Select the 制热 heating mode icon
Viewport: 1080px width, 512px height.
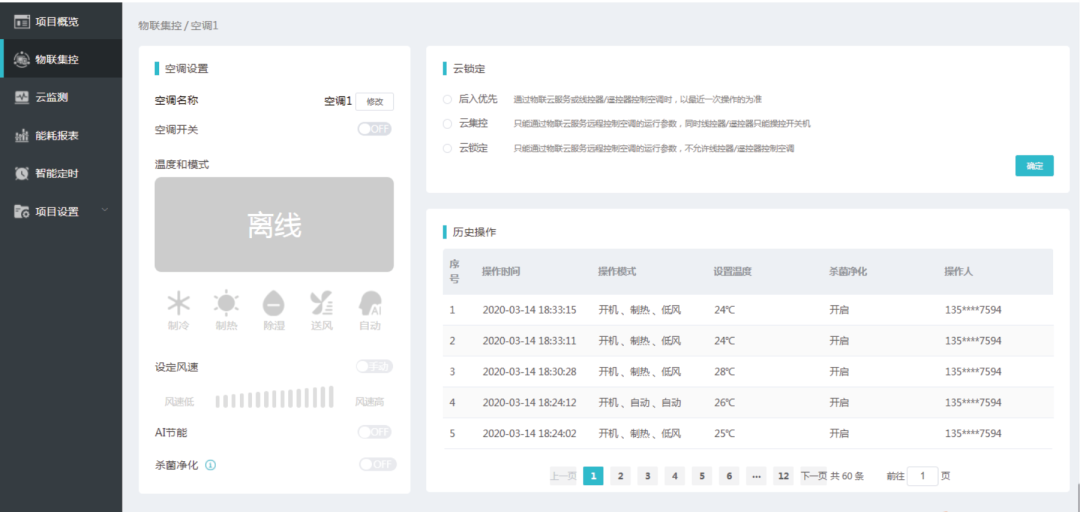point(226,304)
